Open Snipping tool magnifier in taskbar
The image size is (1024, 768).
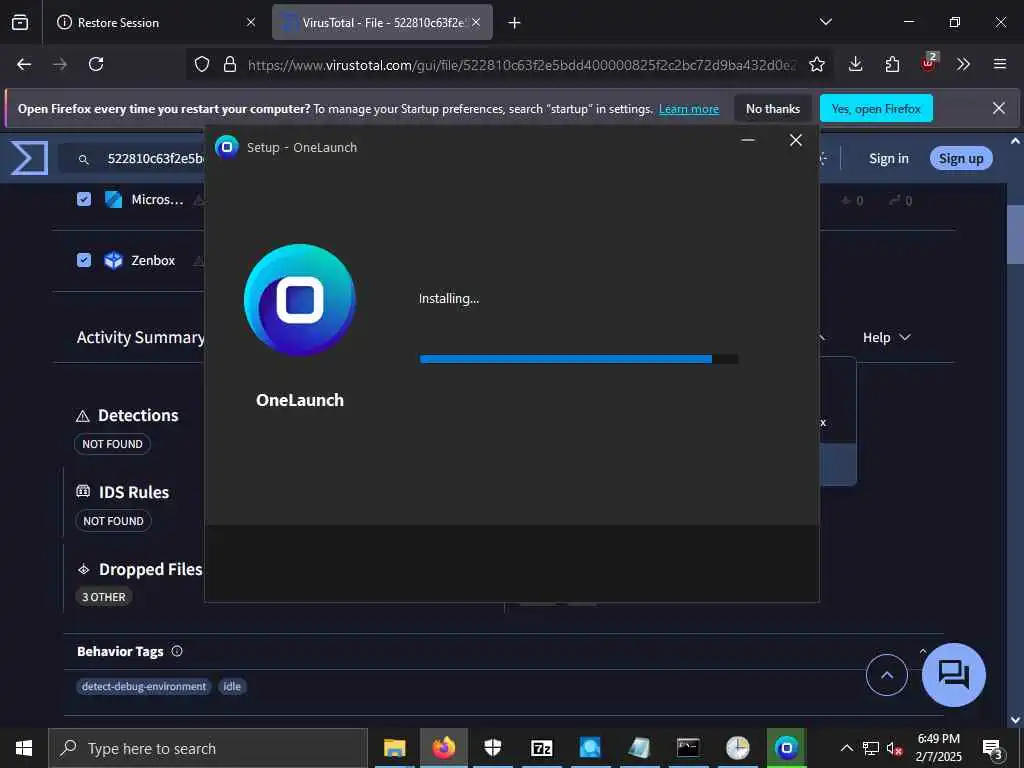coord(590,748)
